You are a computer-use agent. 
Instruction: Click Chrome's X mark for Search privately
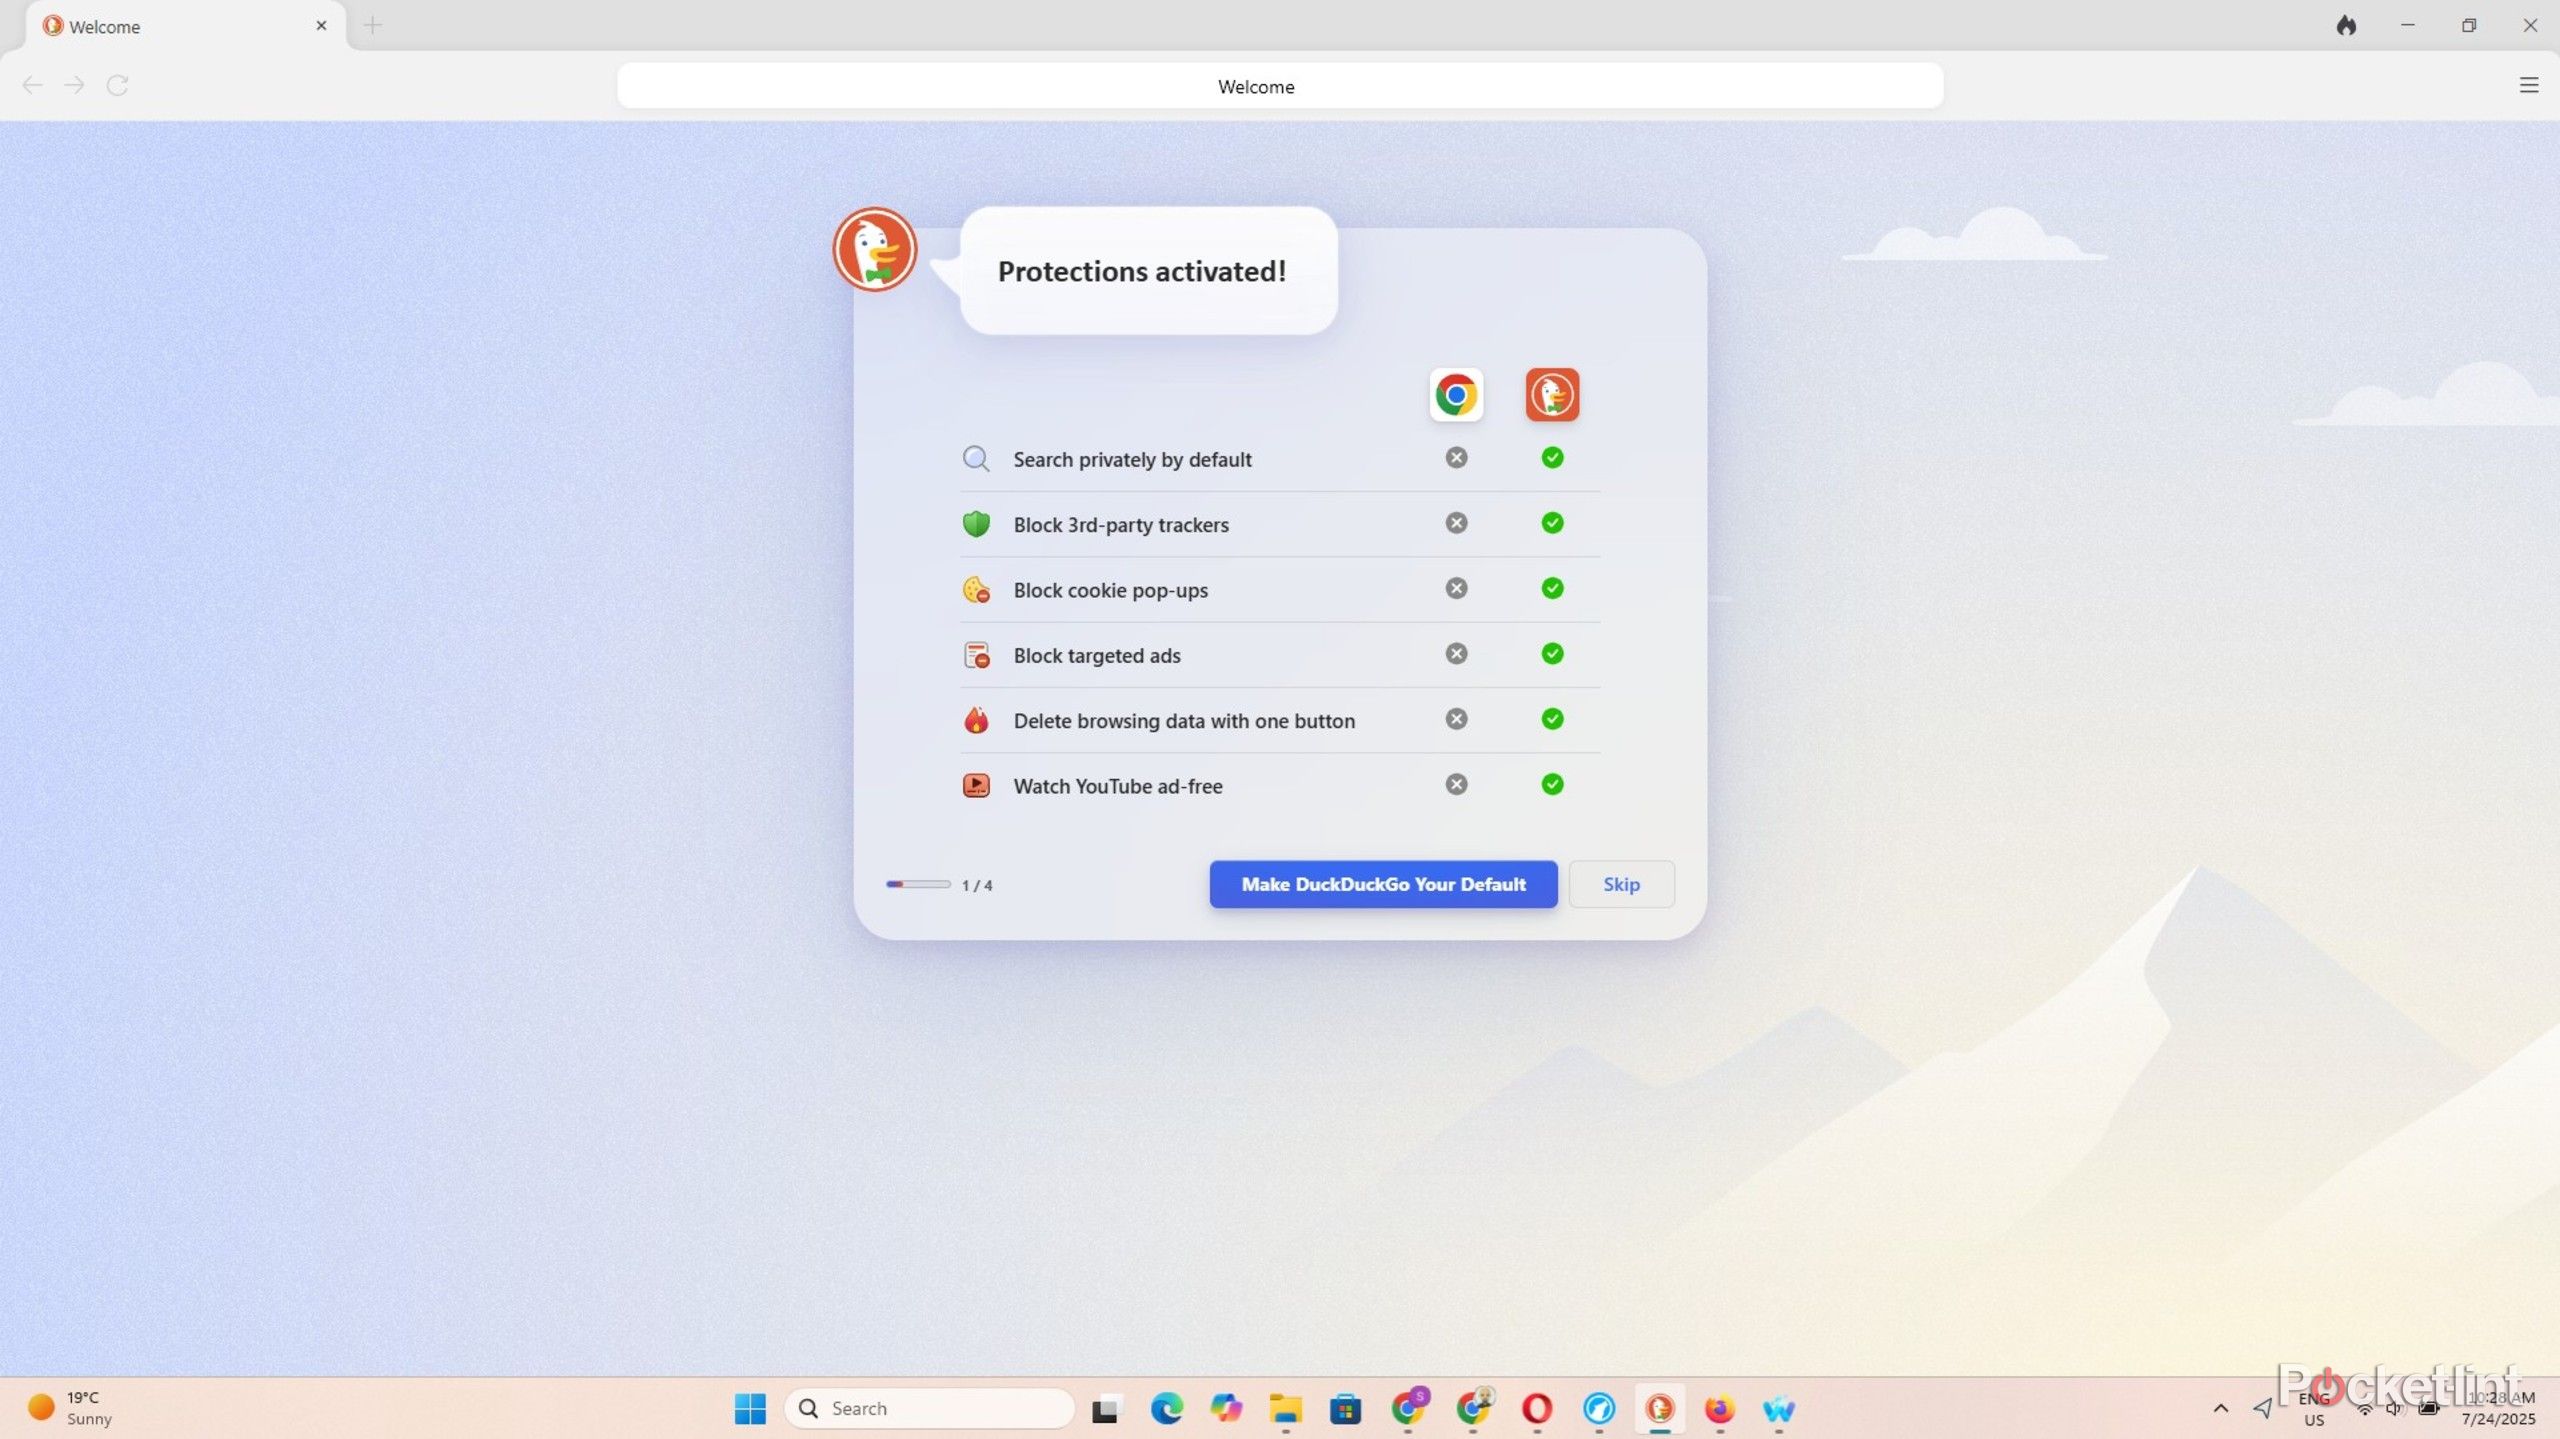tap(1456, 458)
